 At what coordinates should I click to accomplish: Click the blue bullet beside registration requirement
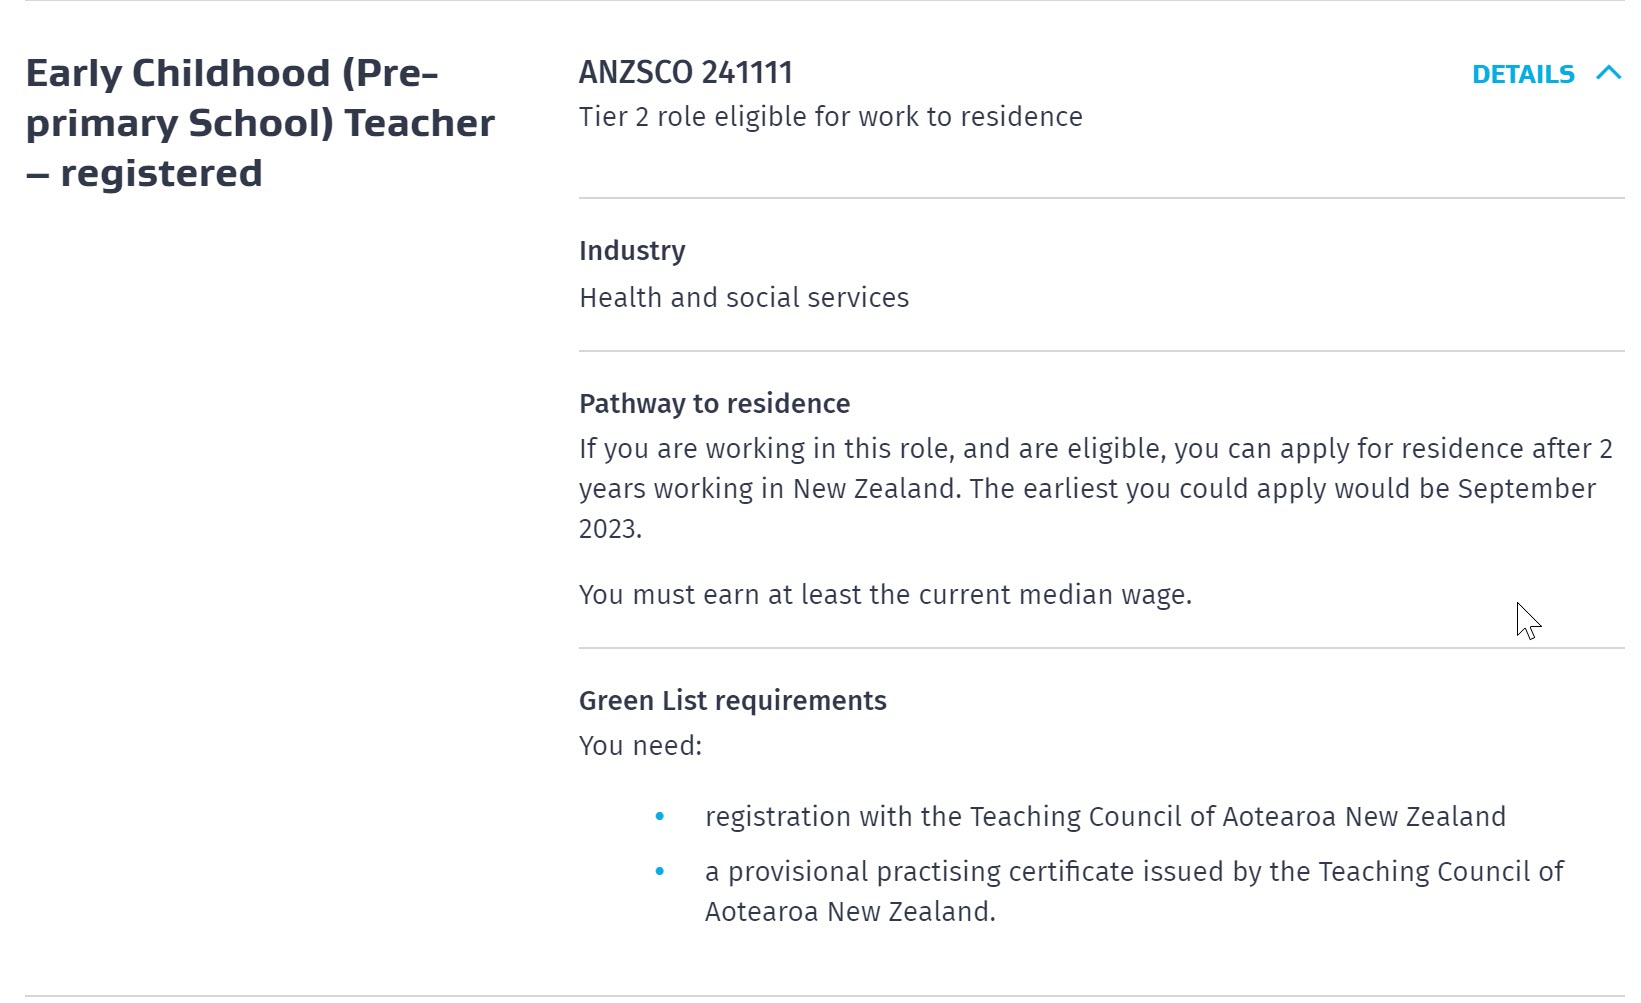660,817
